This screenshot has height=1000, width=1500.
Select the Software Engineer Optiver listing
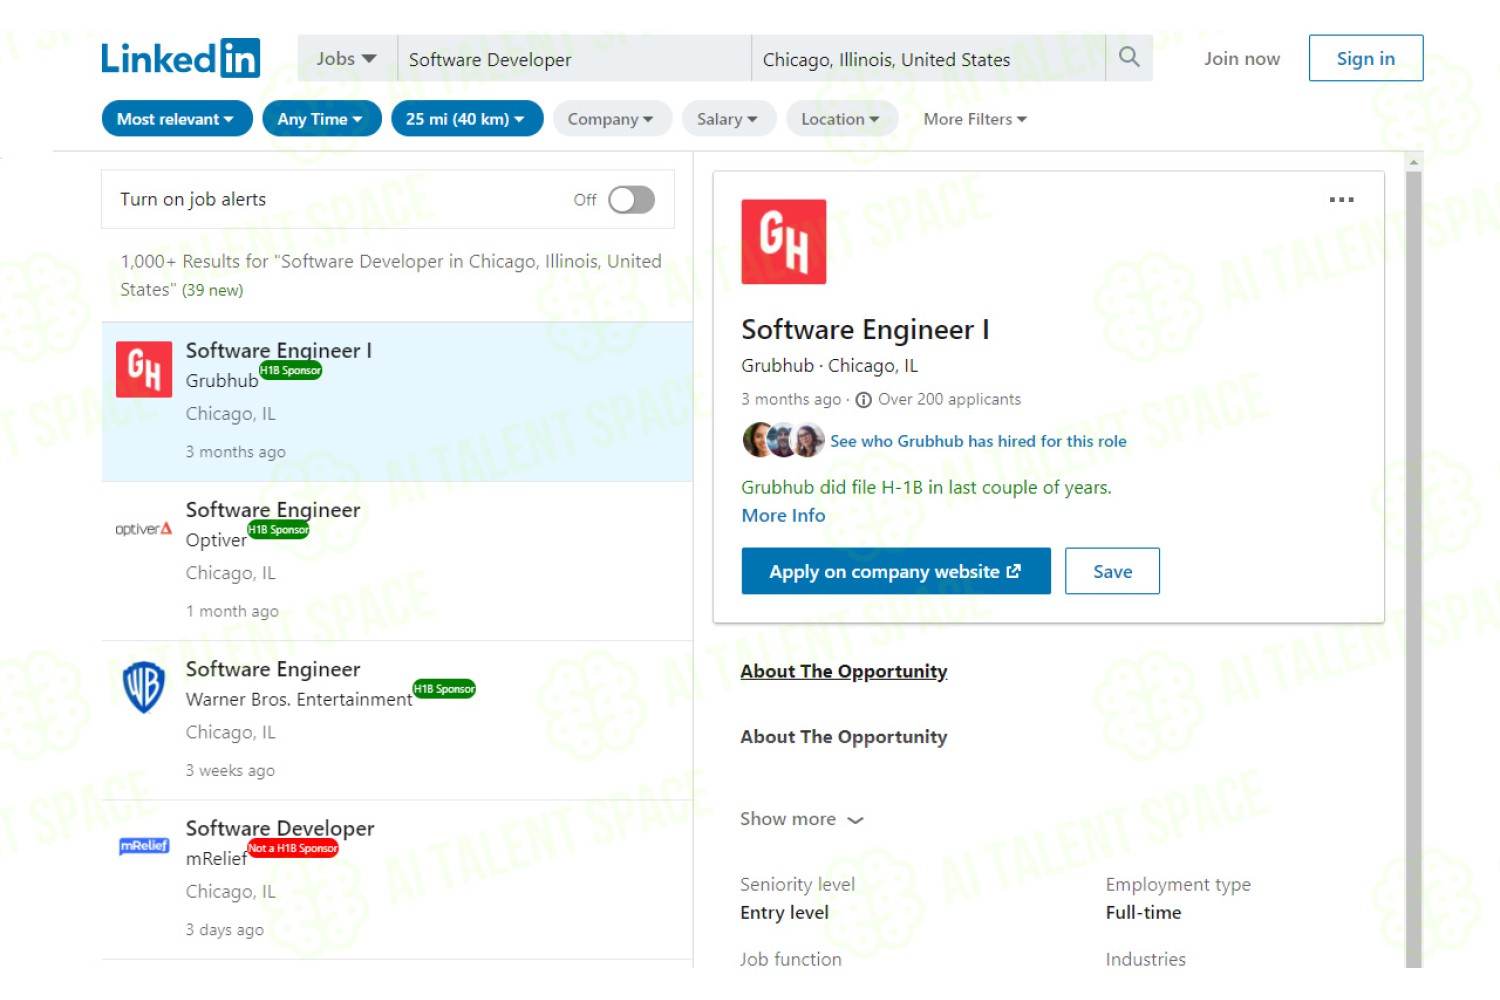click(x=397, y=561)
